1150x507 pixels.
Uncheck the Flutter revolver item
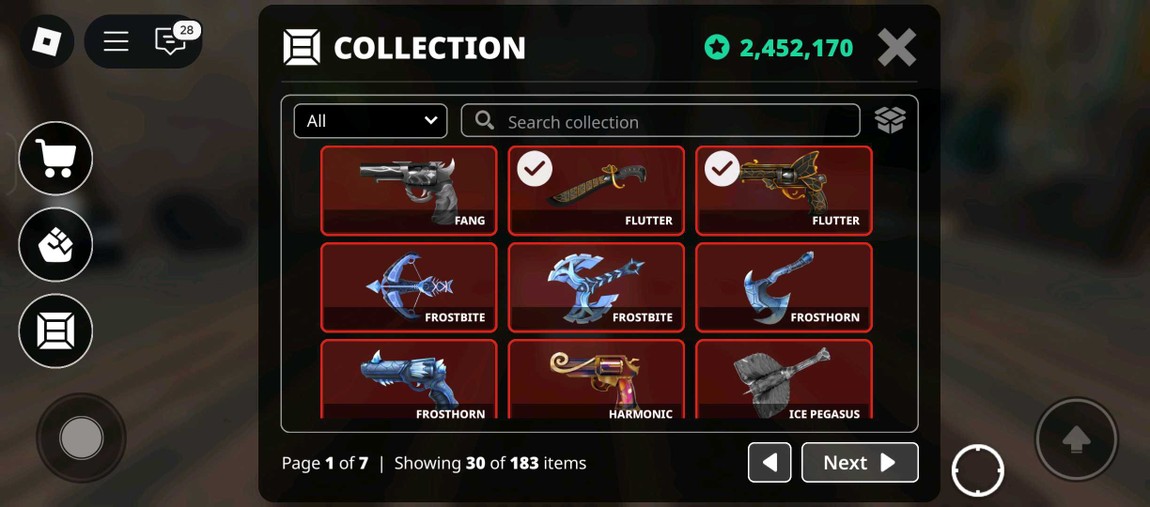[x=784, y=190]
